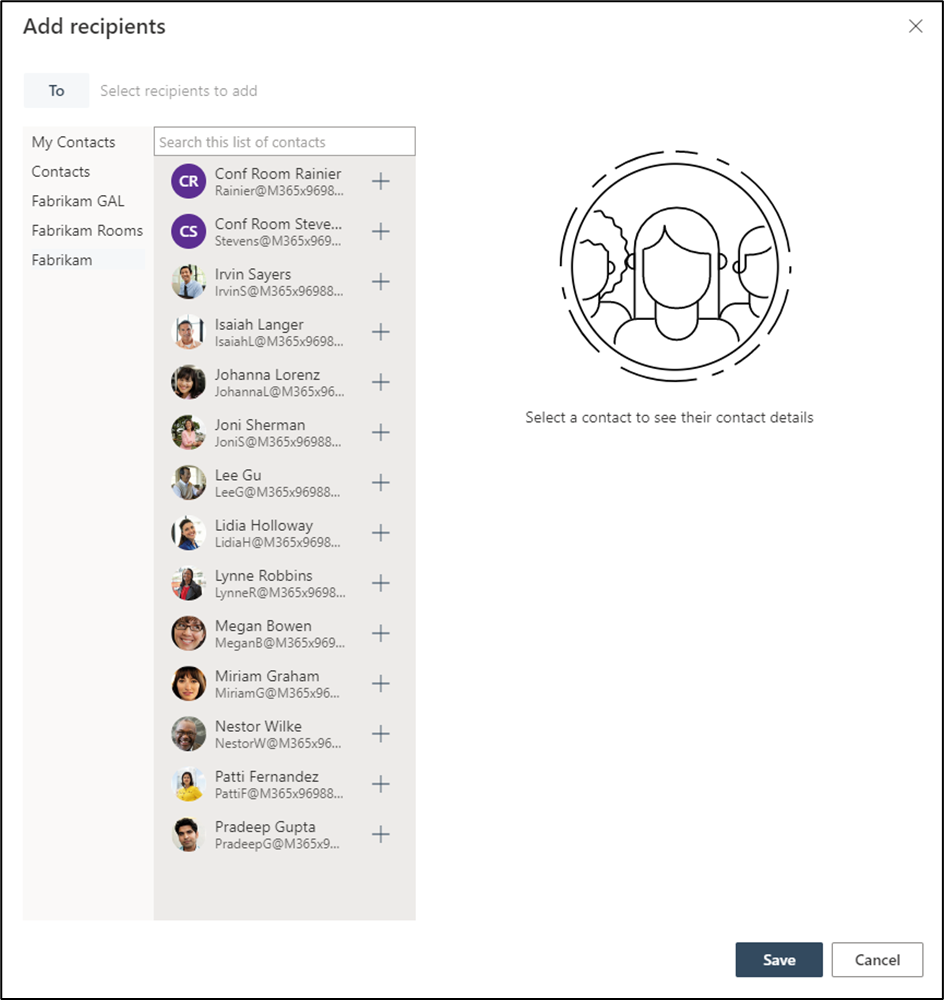Click the CR avatar for Conf Room Rainier
944x1000 pixels.
click(x=188, y=181)
